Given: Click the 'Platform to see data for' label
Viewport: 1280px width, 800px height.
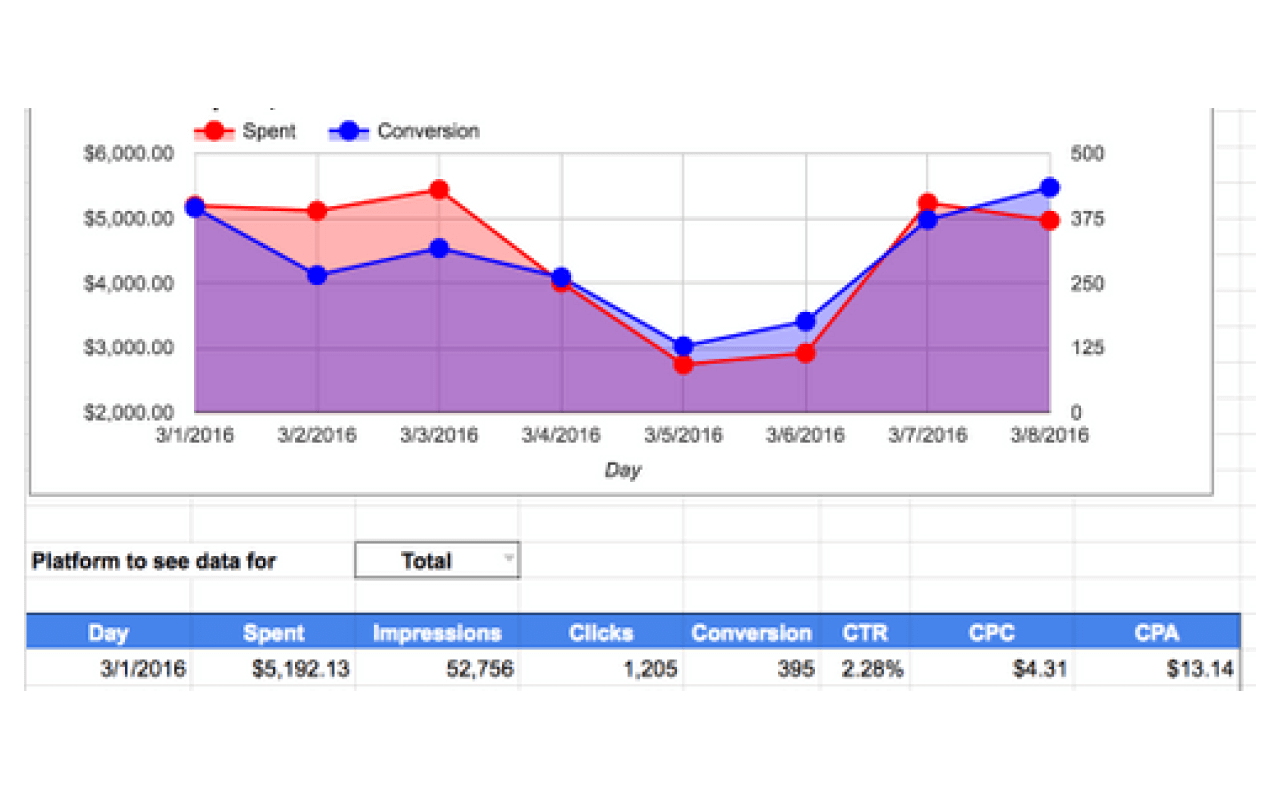Looking at the screenshot, I should (153, 561).
